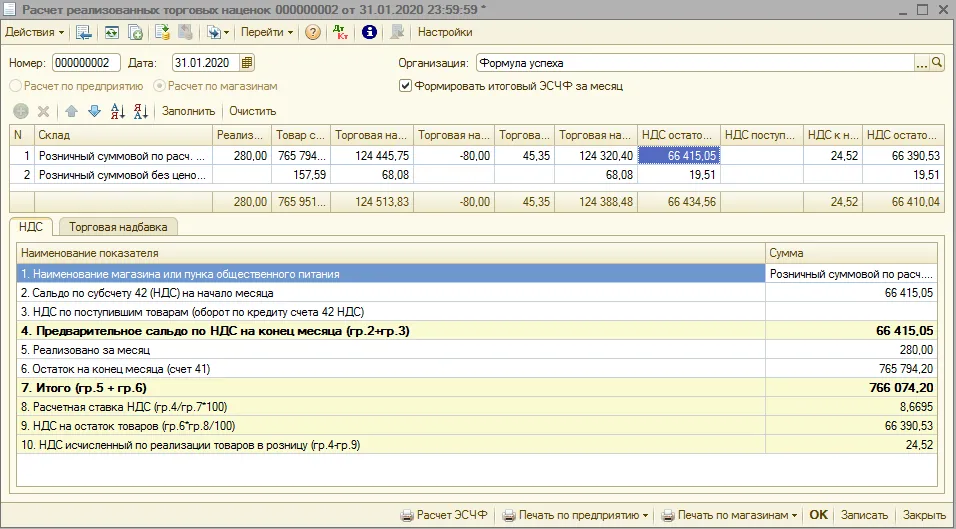Screen dimensions: 956x529
Task: Switch to the НДС tab
Action: (x=30, y=227)
